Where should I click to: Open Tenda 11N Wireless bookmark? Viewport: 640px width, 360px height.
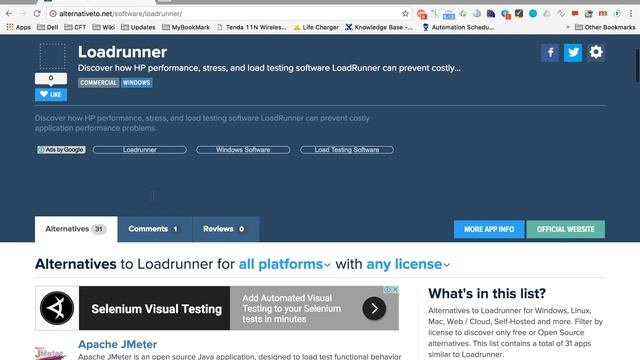(x=251, y=27)
